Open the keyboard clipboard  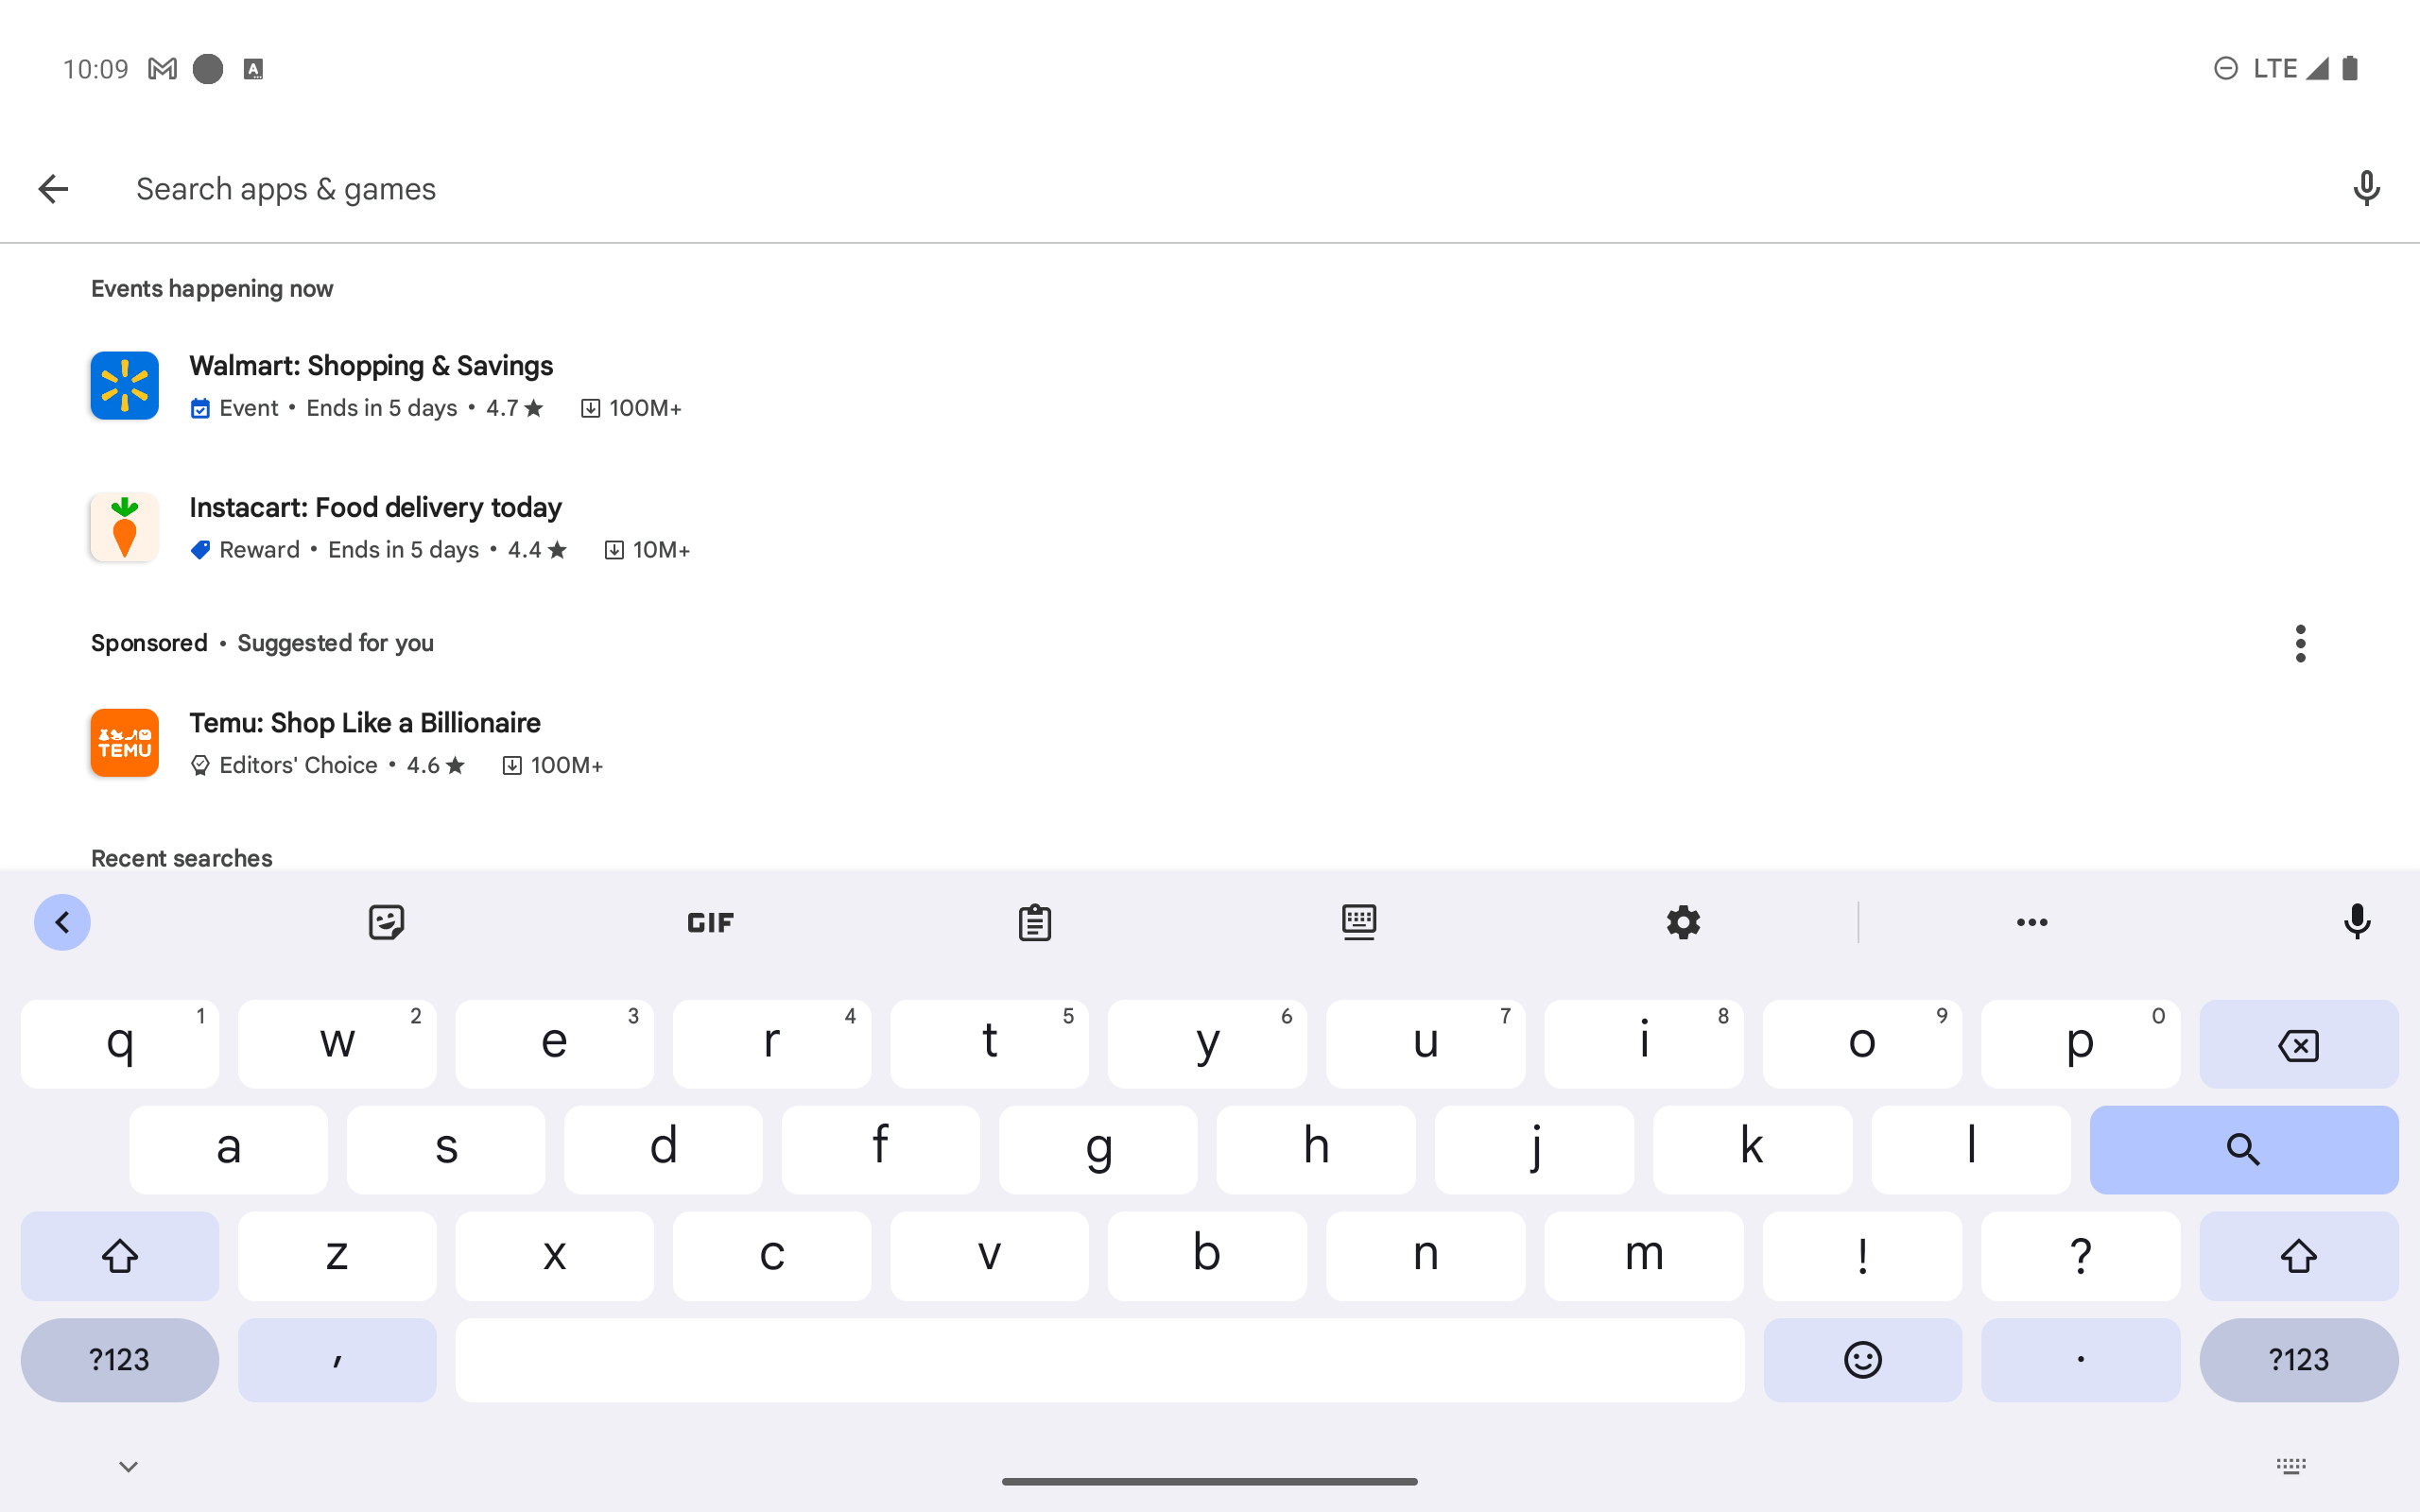click(1035, 922)
